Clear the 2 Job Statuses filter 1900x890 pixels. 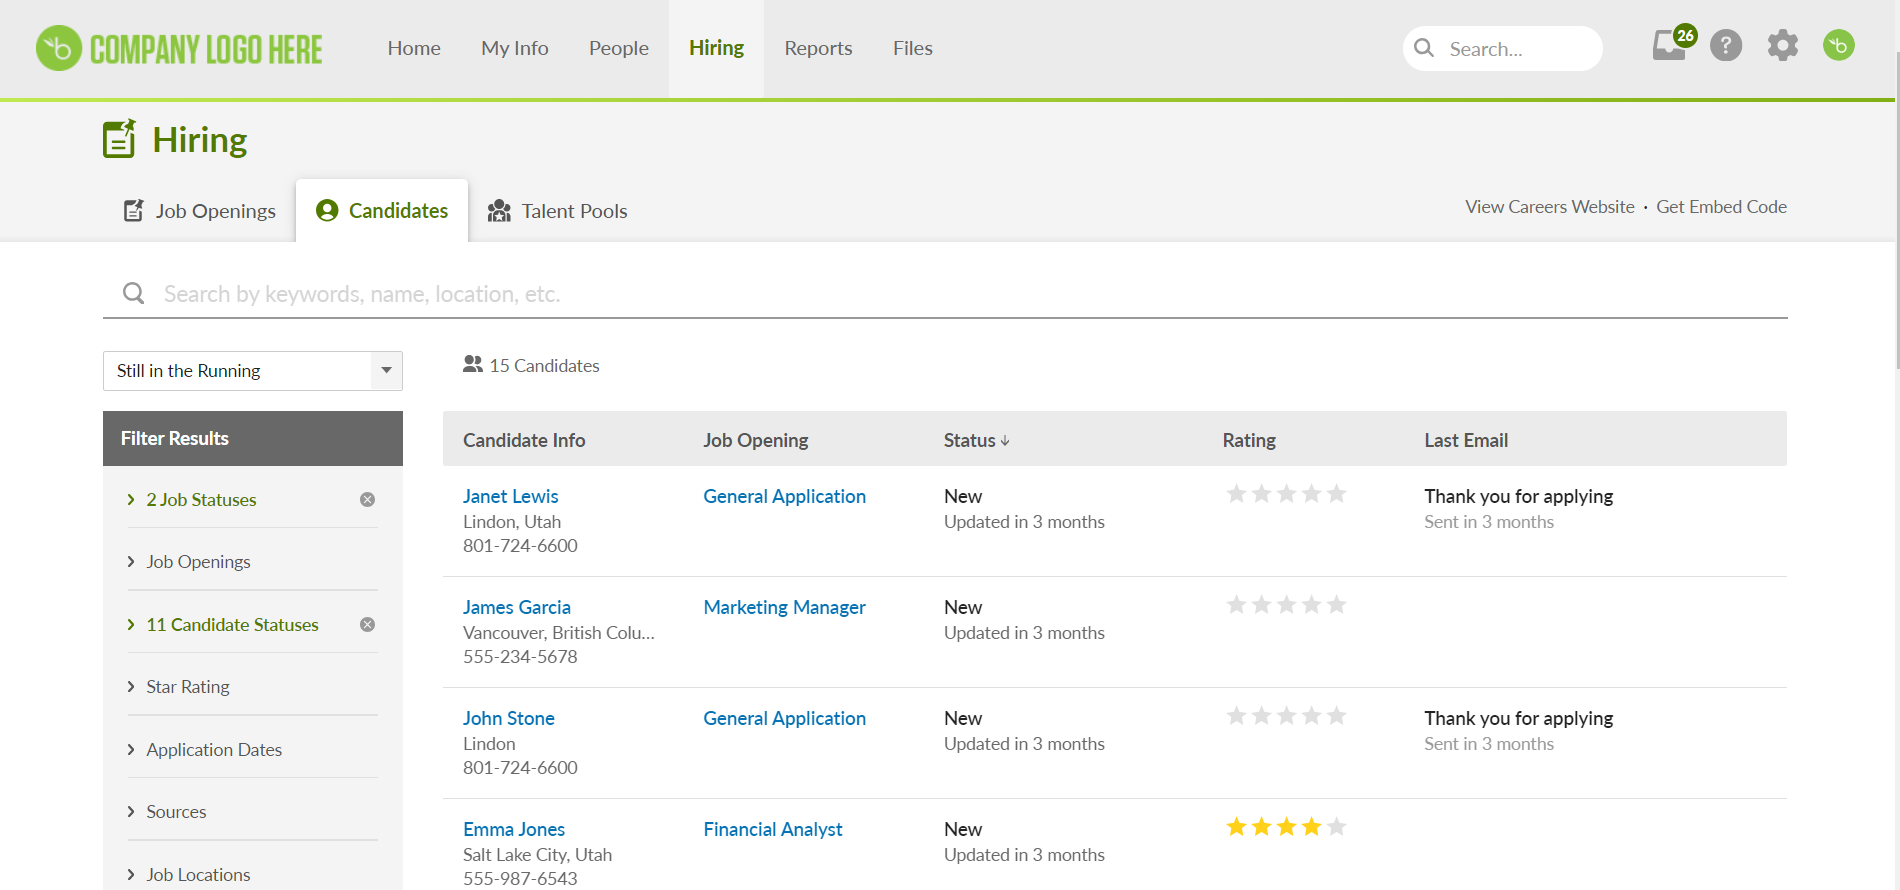pyautogui.click(x=367, y=500)
